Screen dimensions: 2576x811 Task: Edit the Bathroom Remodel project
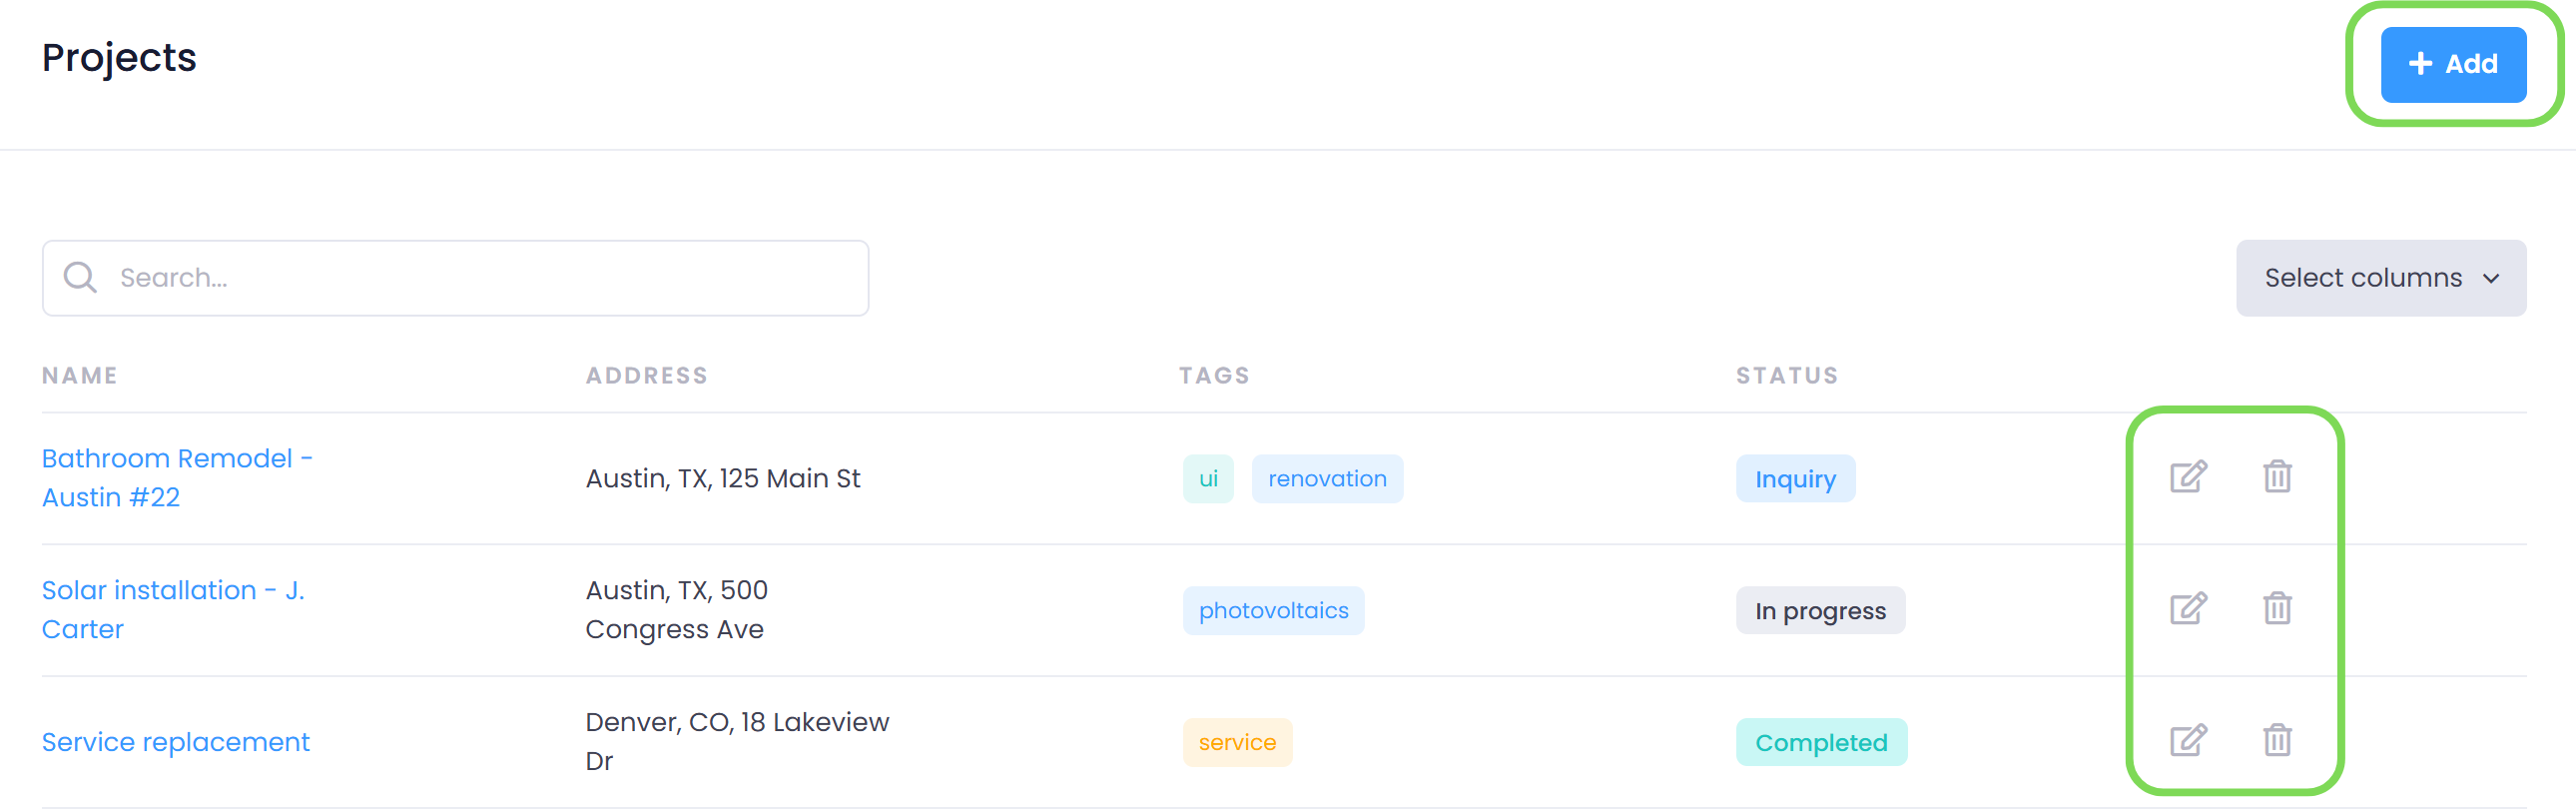pyautogui.click(x=2187, y=477)
